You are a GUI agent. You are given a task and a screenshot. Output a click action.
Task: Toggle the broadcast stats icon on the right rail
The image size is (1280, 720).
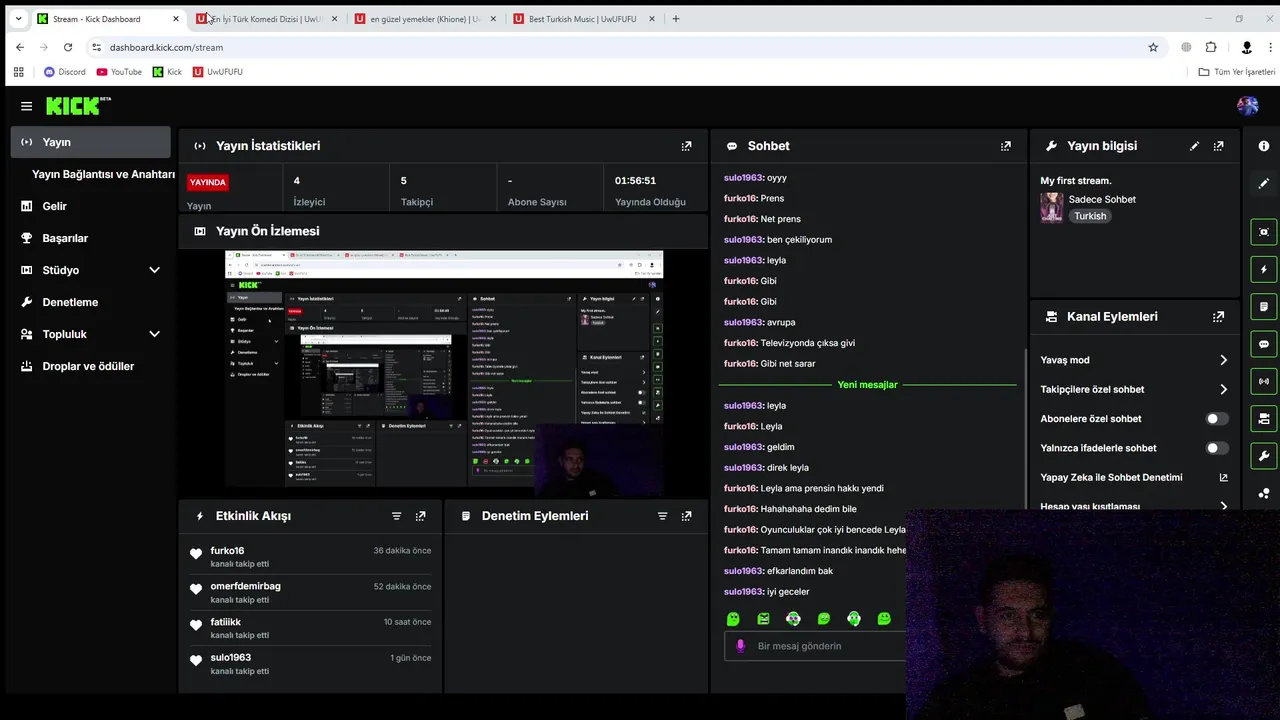click(1264, 381)
